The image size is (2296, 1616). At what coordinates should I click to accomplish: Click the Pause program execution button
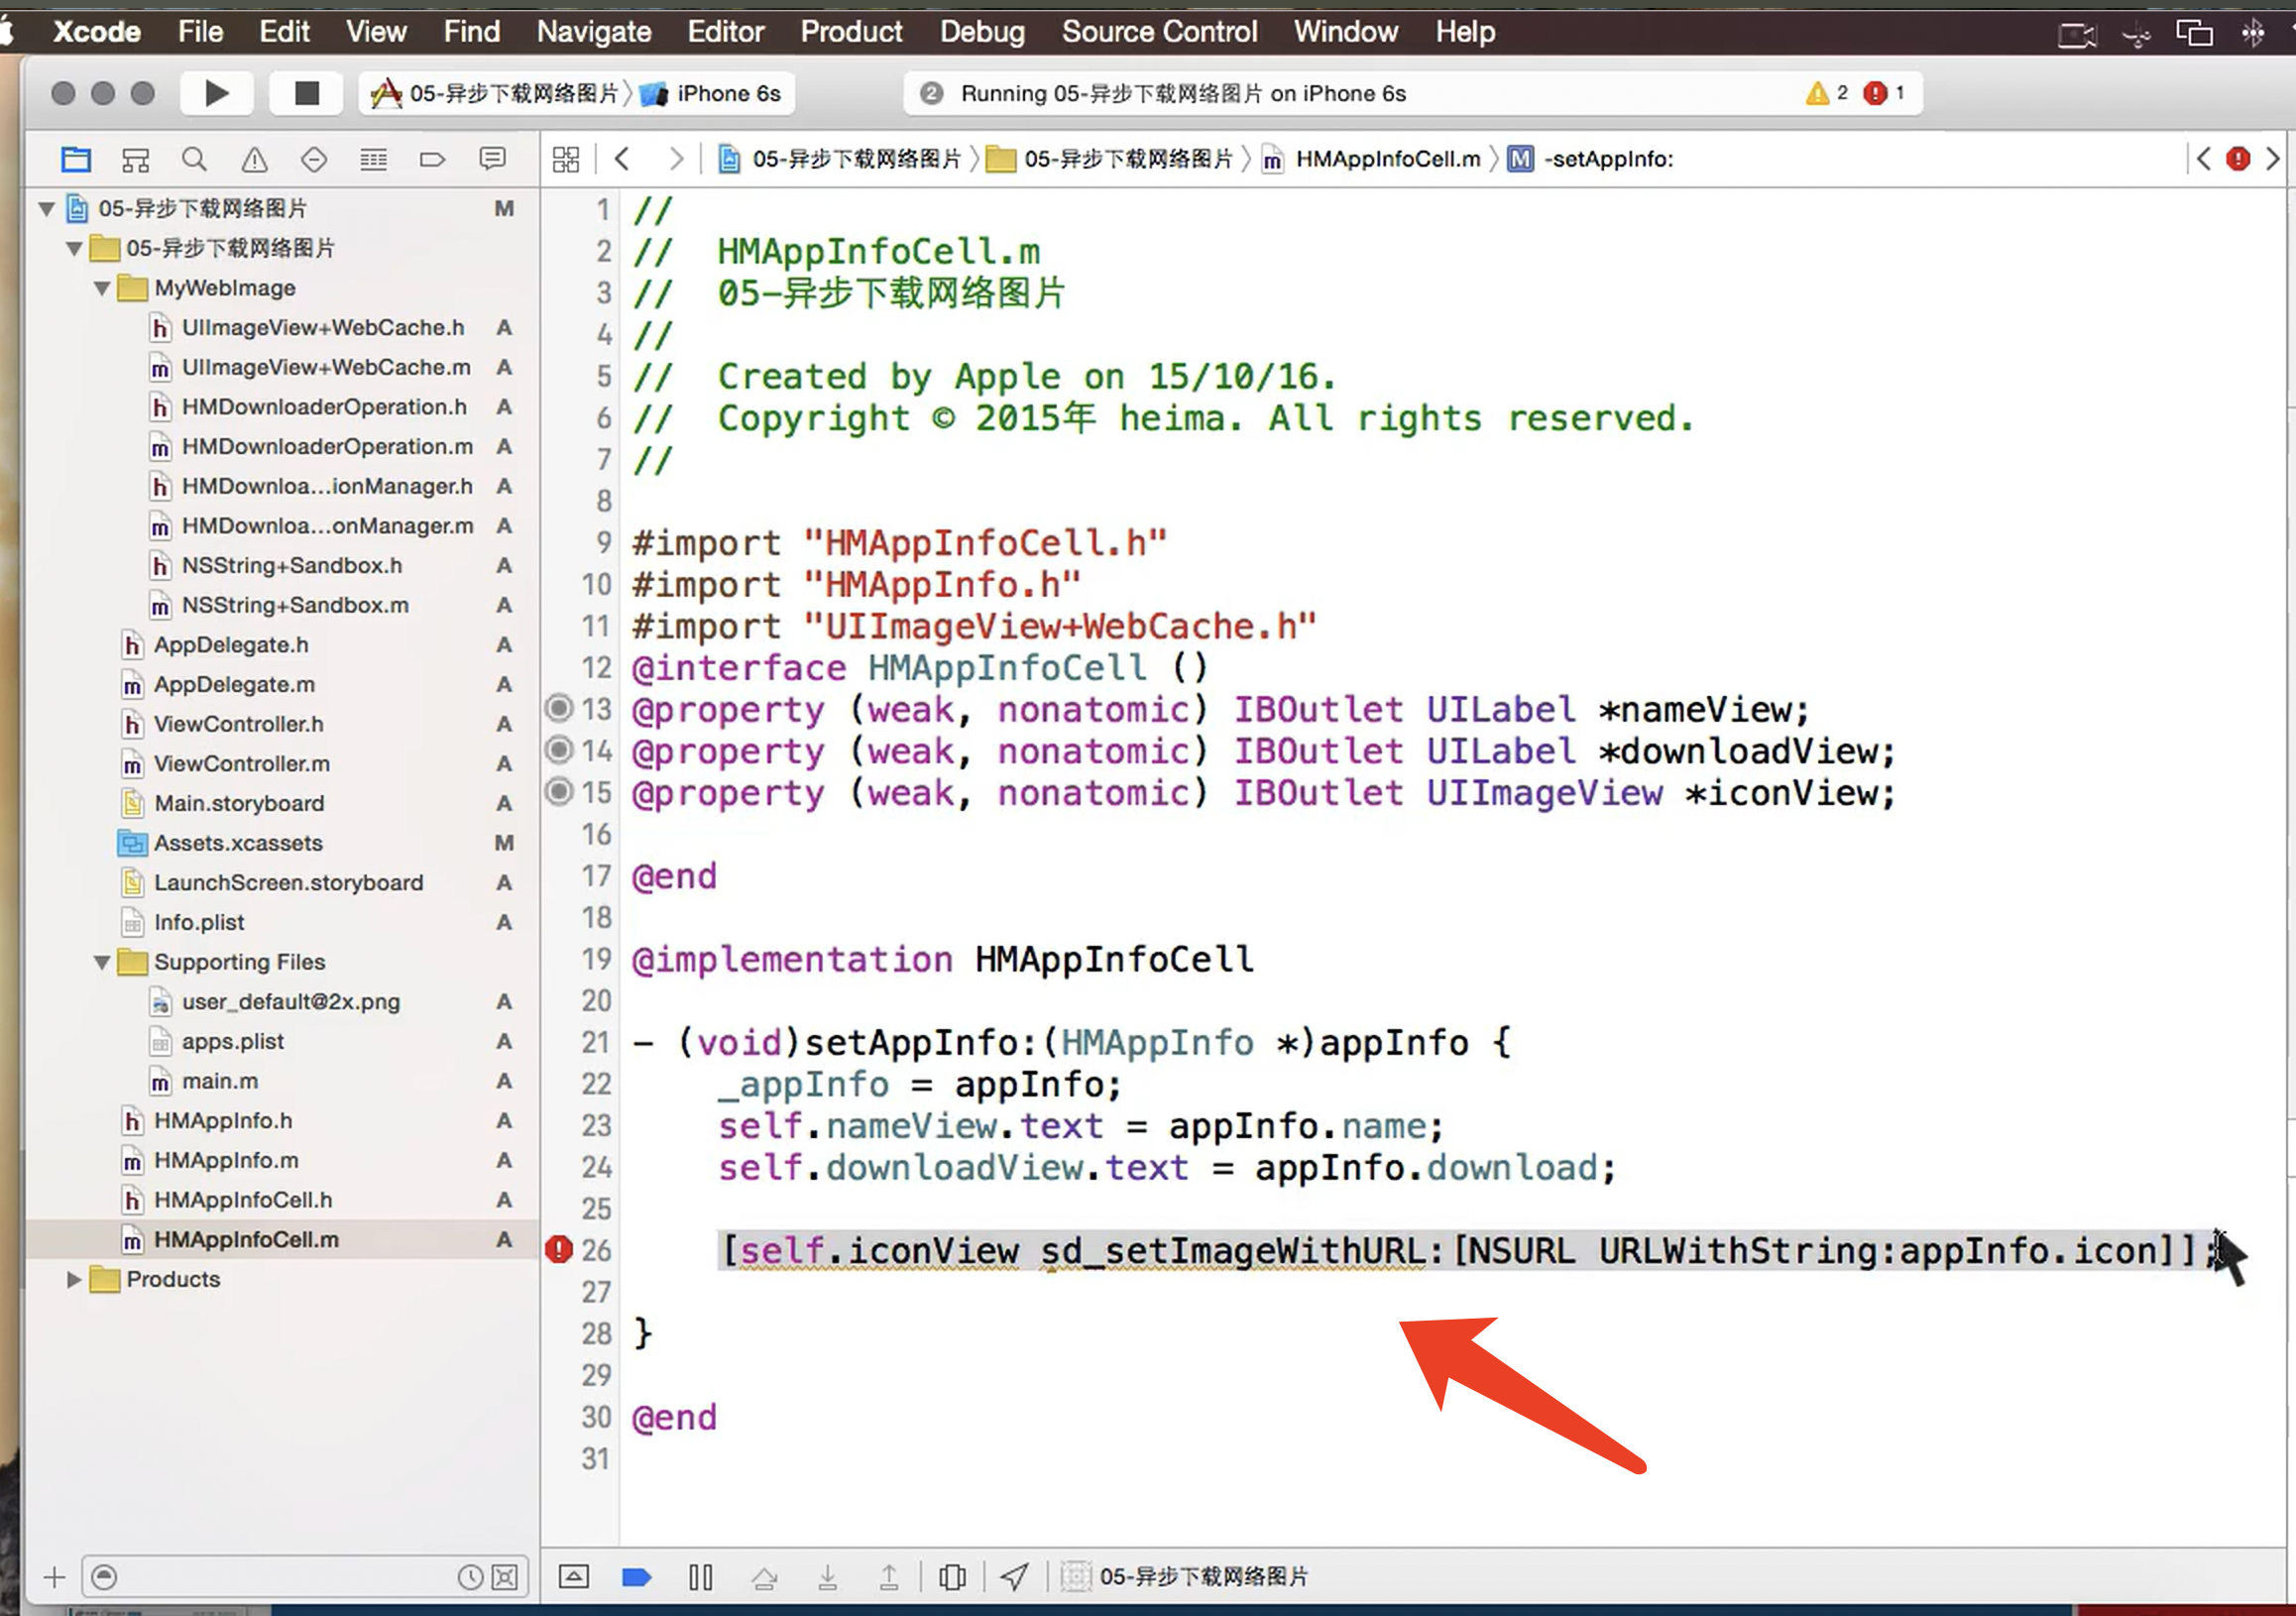[x=700, y=1577]
